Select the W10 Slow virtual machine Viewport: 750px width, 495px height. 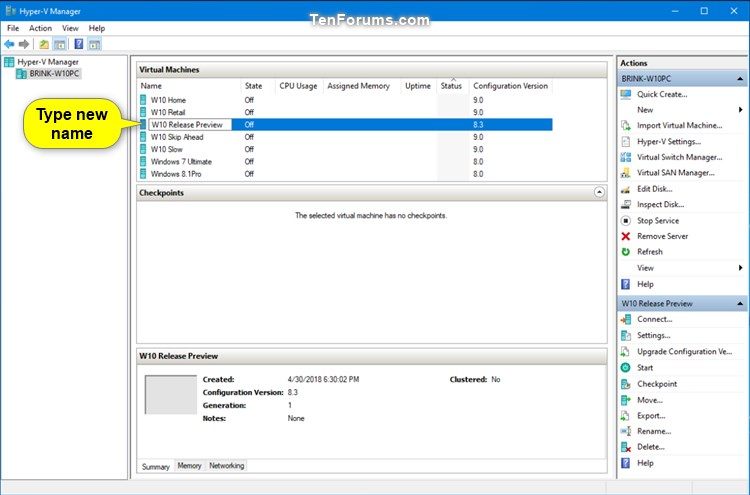[166, 149]
